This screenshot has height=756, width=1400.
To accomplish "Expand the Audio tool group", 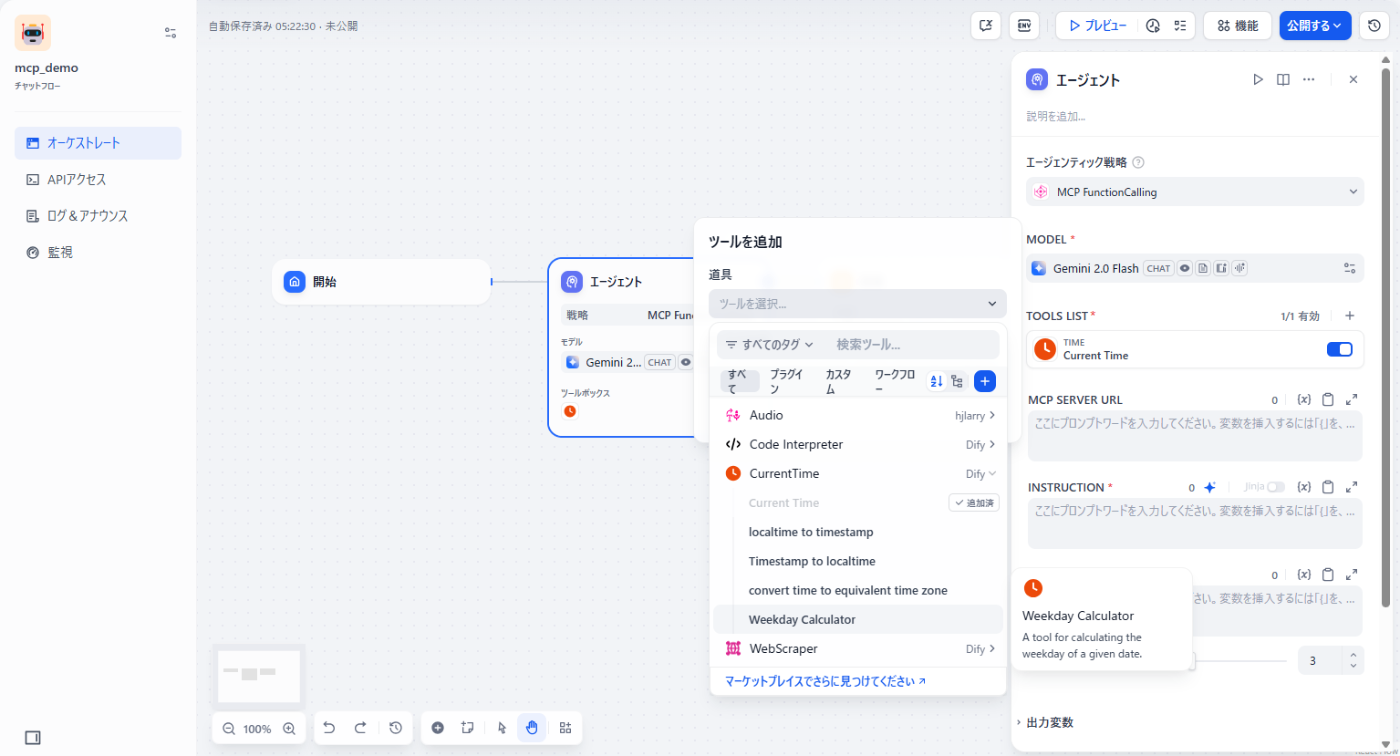I will point(858,415).
